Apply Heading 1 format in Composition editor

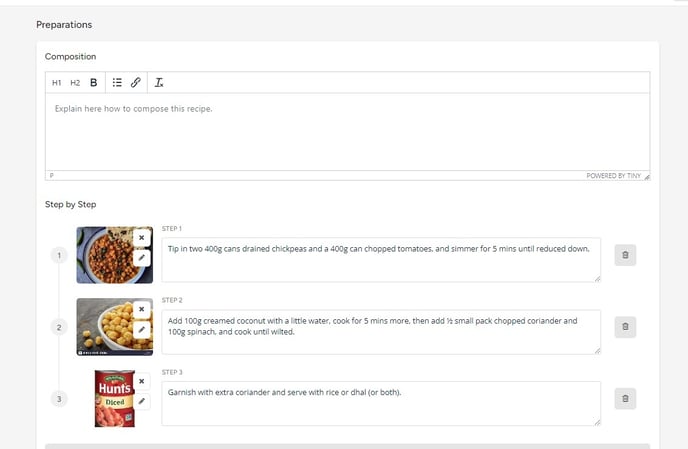[57, 83]
